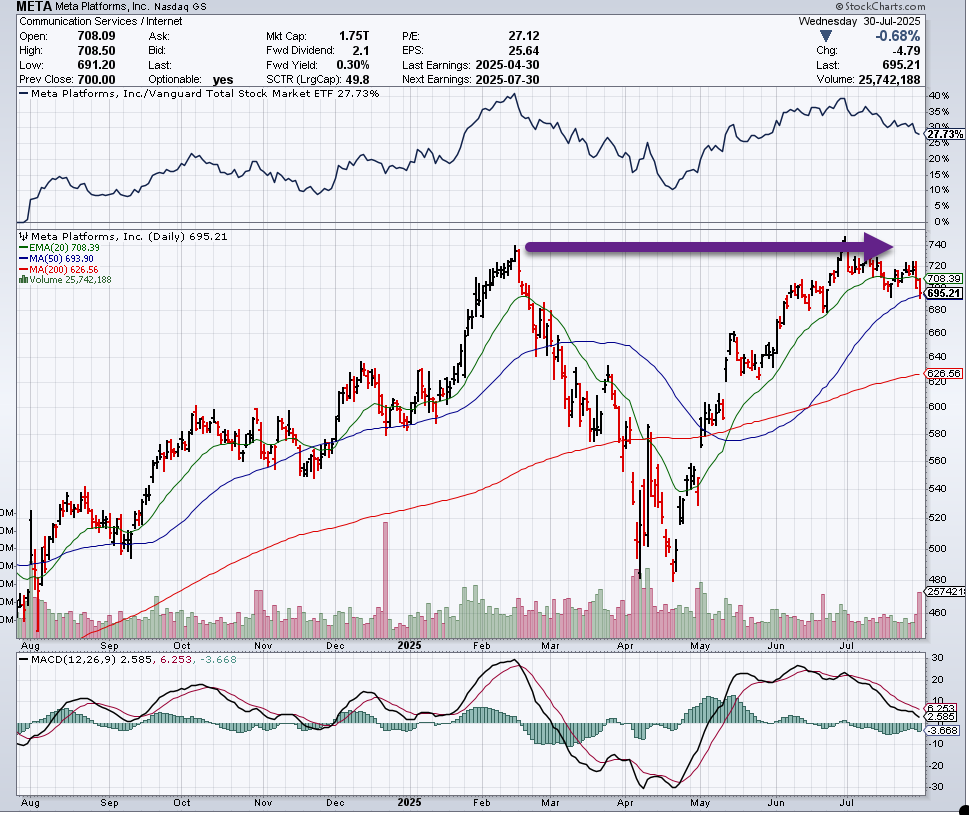
Task: Click the 708.39 EMA tag on price axis
Action: pos(944,279)
